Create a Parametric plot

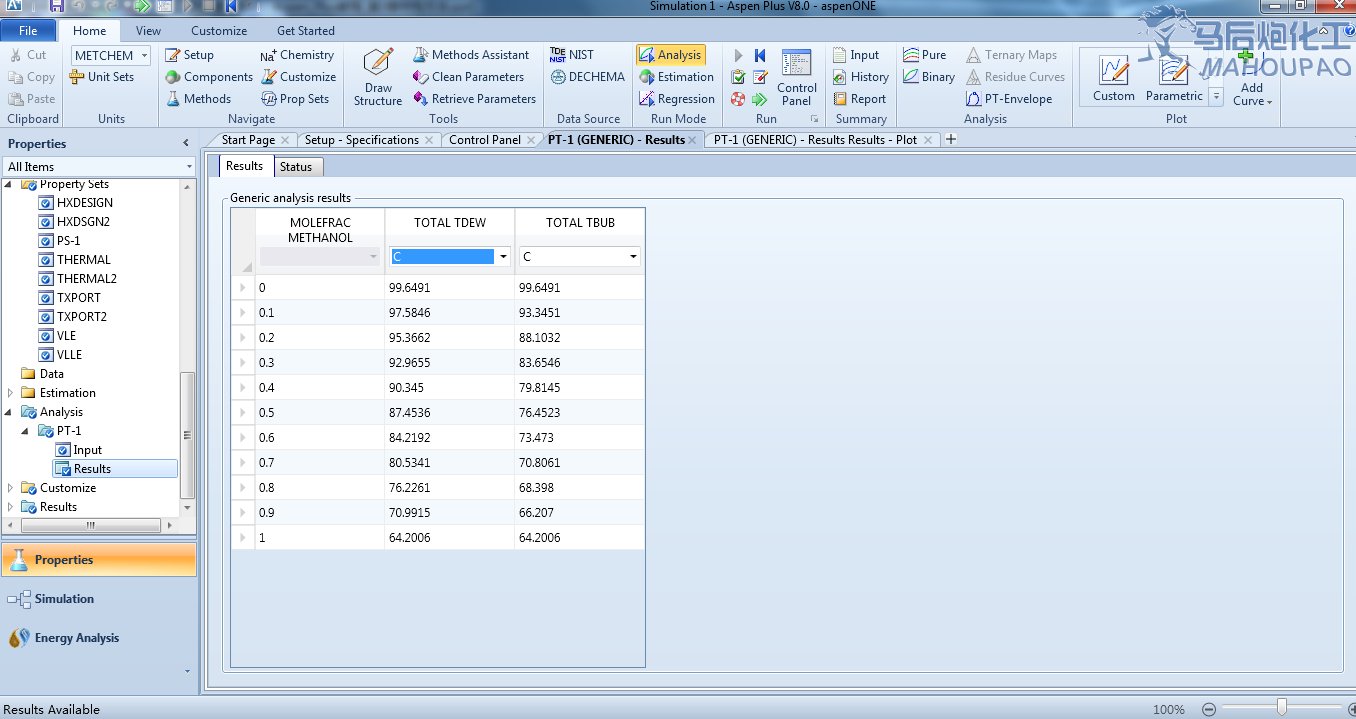pos(1174,78)
